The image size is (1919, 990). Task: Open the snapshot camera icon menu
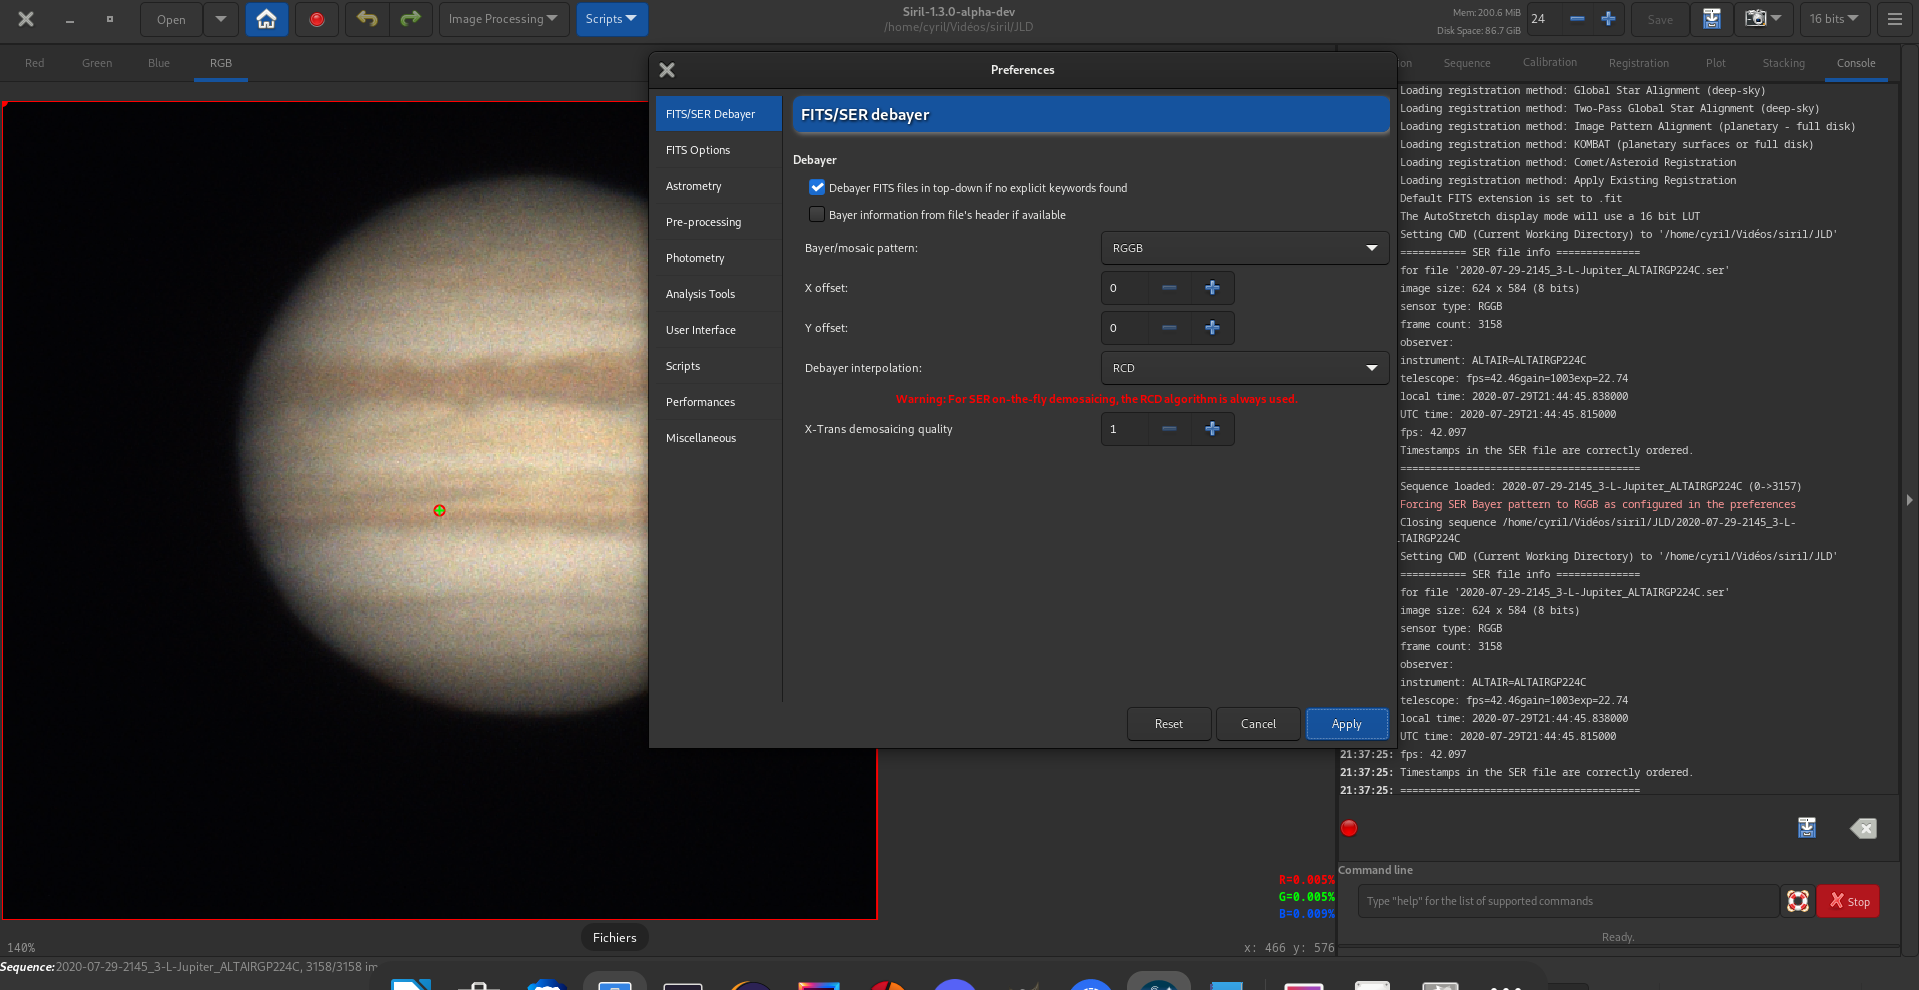tap(1762, 19)
